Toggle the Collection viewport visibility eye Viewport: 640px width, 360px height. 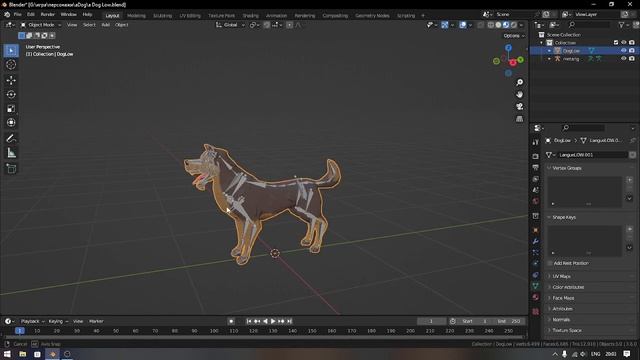(x=623, y=42)
